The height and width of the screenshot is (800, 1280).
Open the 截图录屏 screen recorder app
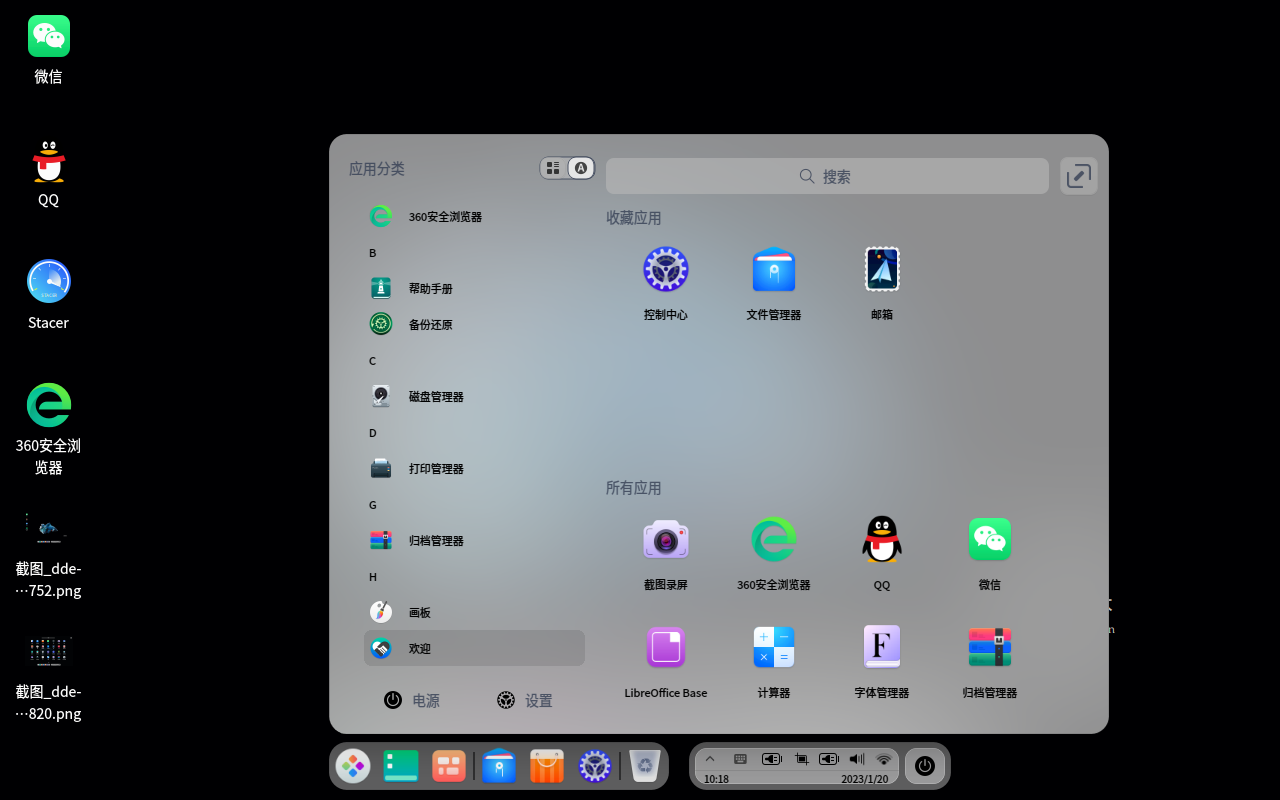click(665, 539)
